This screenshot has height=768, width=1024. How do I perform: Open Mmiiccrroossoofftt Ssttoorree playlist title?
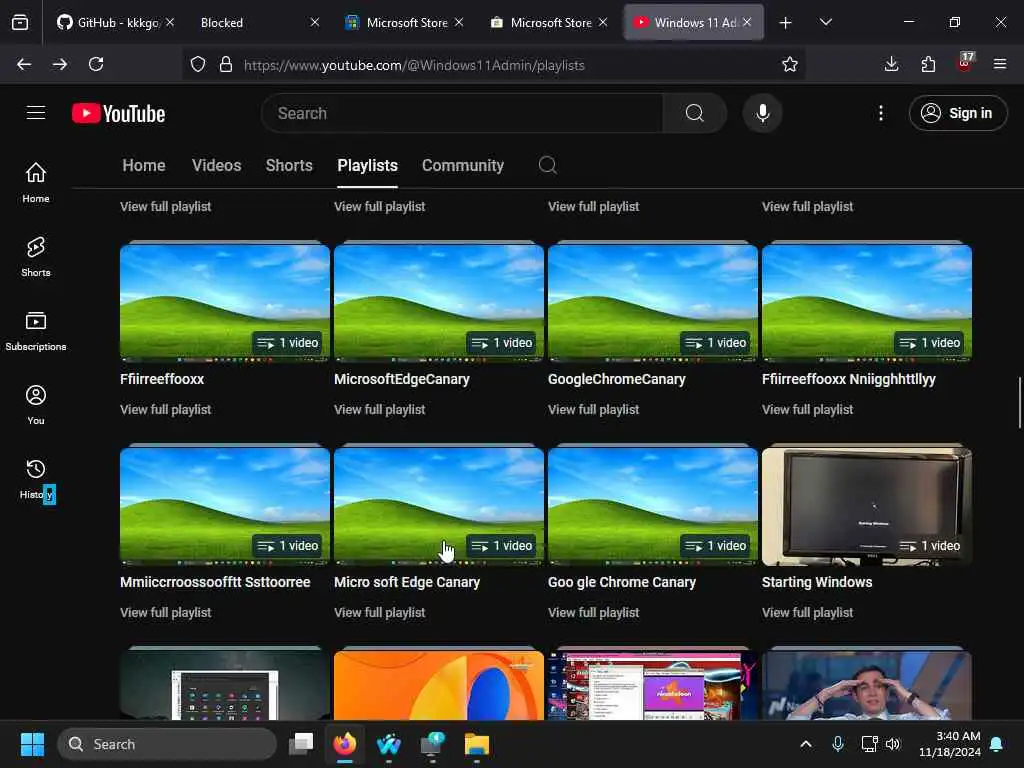coord(215,582)
